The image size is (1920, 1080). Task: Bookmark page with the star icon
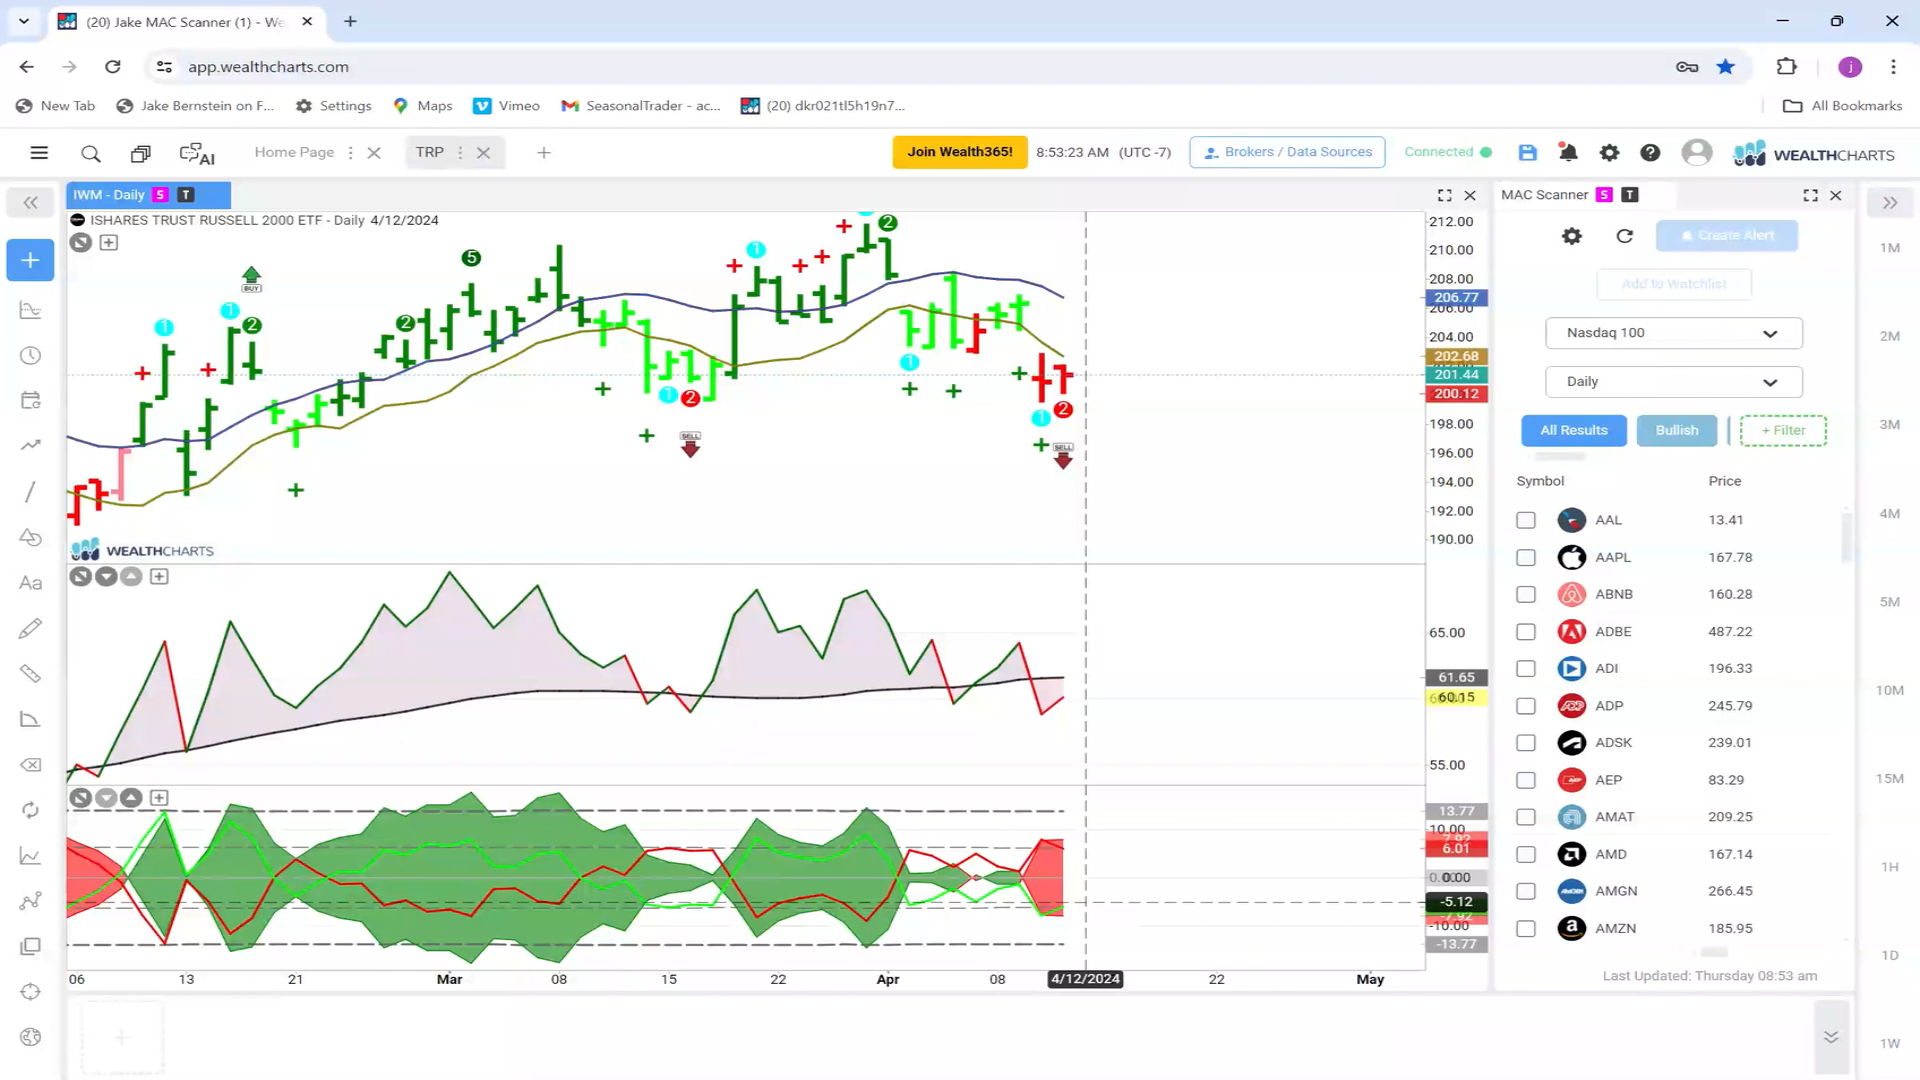(x=1725, y=67)
